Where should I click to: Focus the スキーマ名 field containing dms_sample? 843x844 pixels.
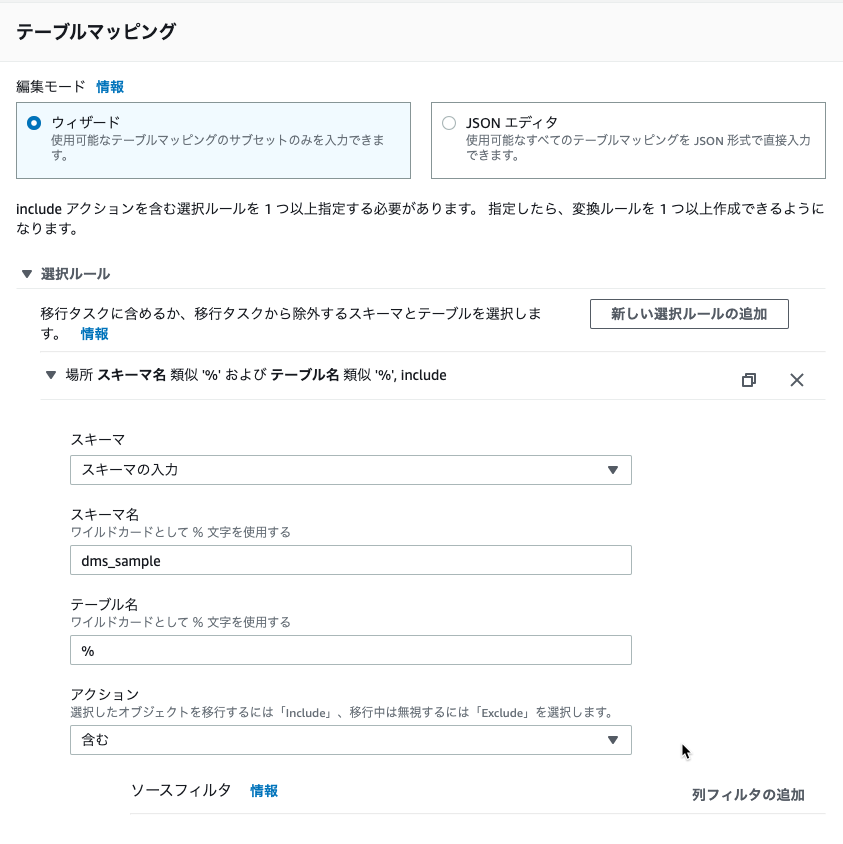pyautogui.click(x=350, y=560)
